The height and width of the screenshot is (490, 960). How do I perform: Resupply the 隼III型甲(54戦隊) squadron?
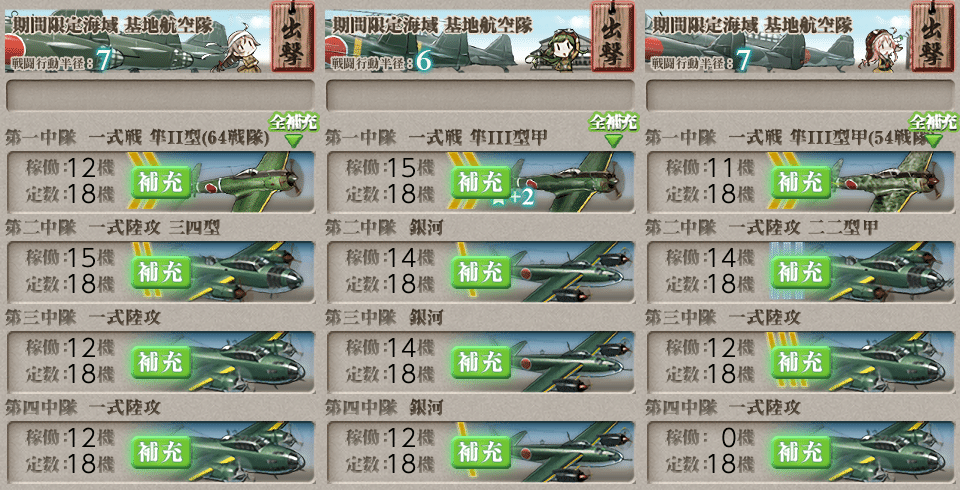pyautogui.click(x=801, y=182)
